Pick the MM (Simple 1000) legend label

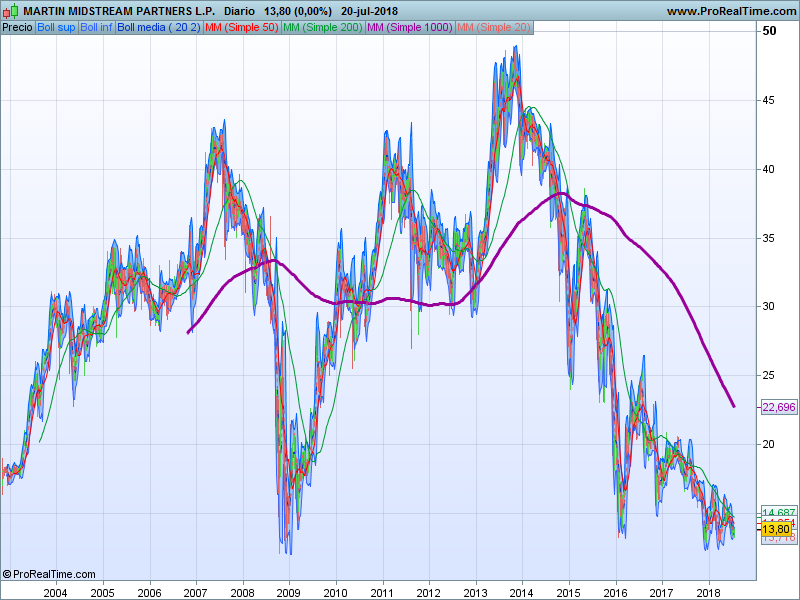tap(410, 28)
